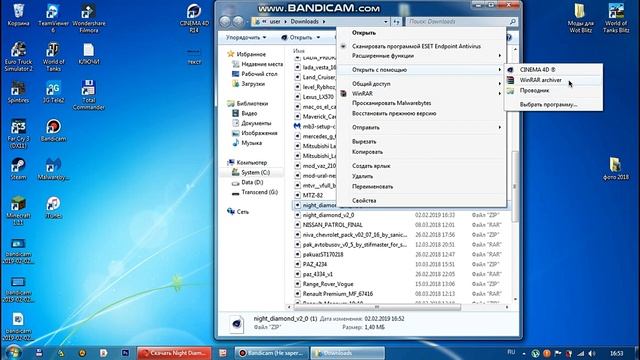Image resolution: width=640 pixels, height=360 pixels.
Task: Open 3G Tele2 desktop shortcut
Action: coord(53,92)
